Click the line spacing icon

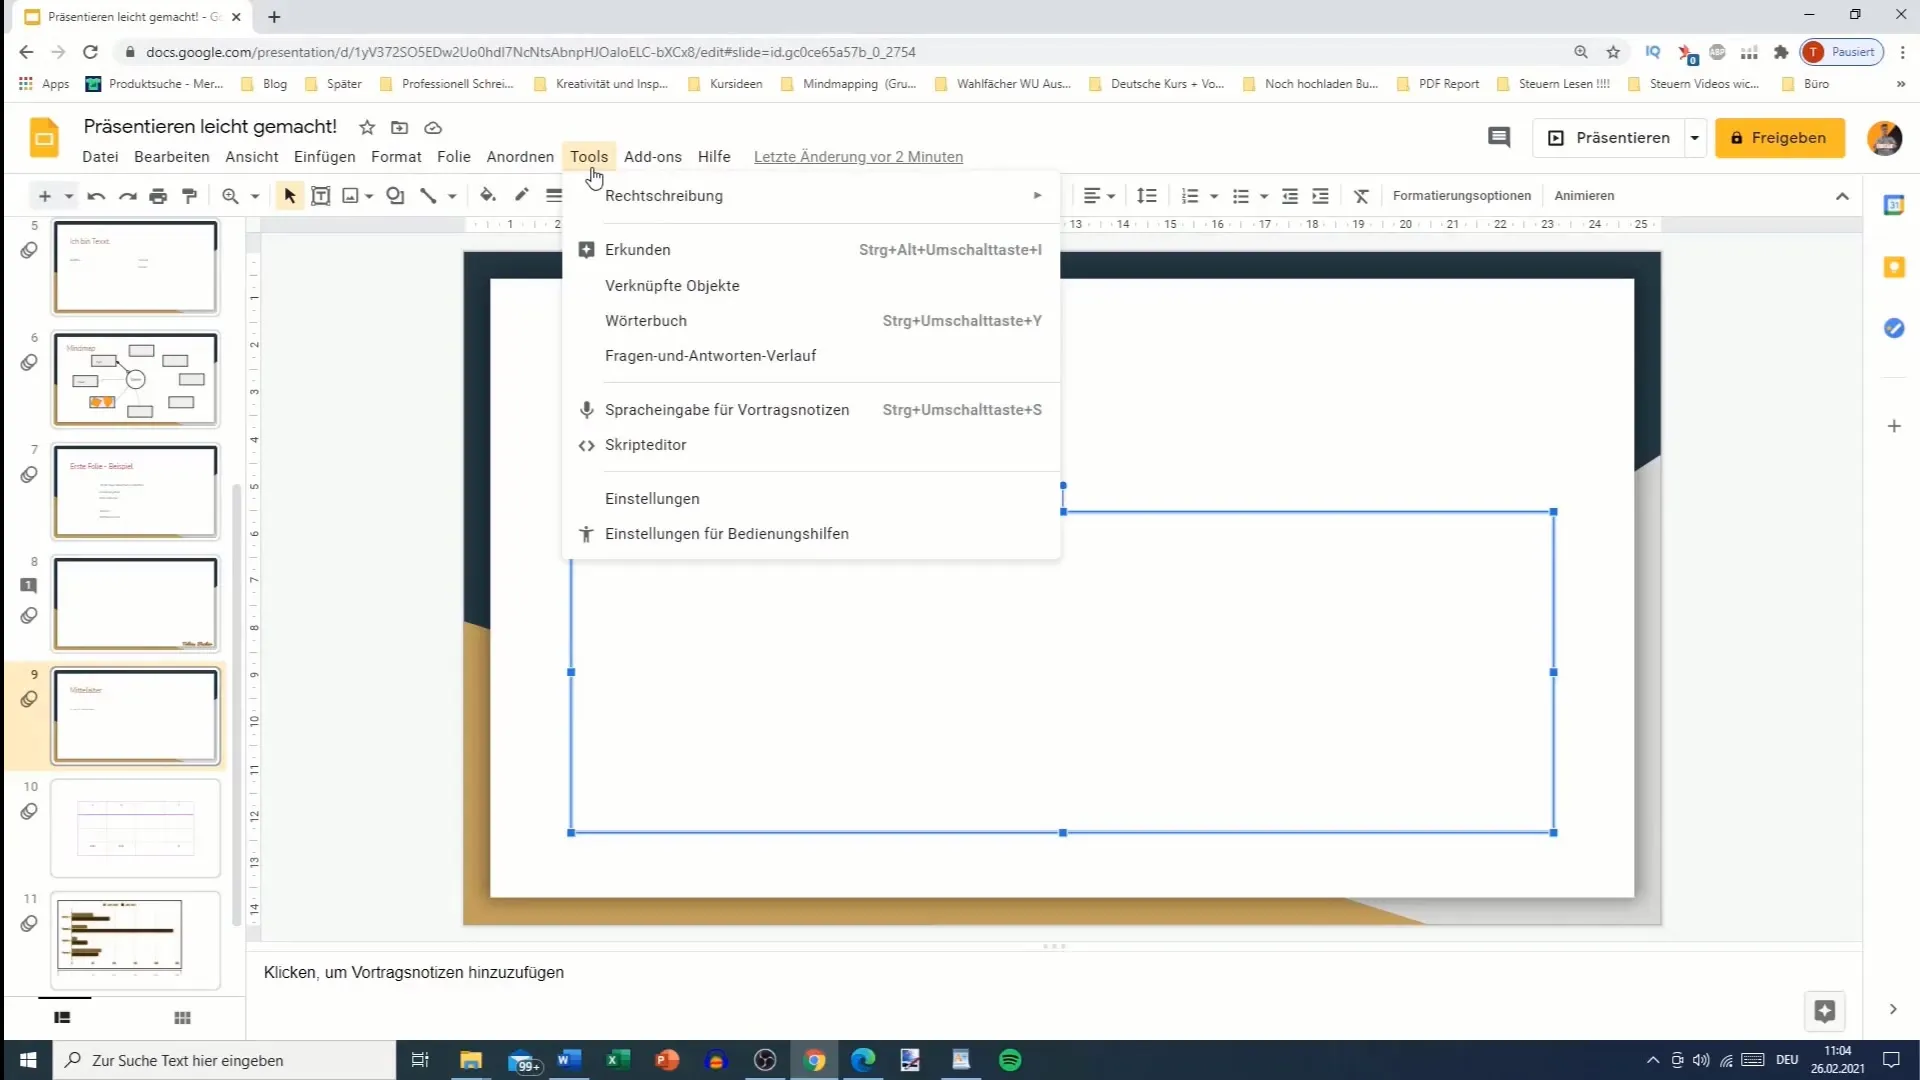pyautogui.click(x=1147, y=196)
